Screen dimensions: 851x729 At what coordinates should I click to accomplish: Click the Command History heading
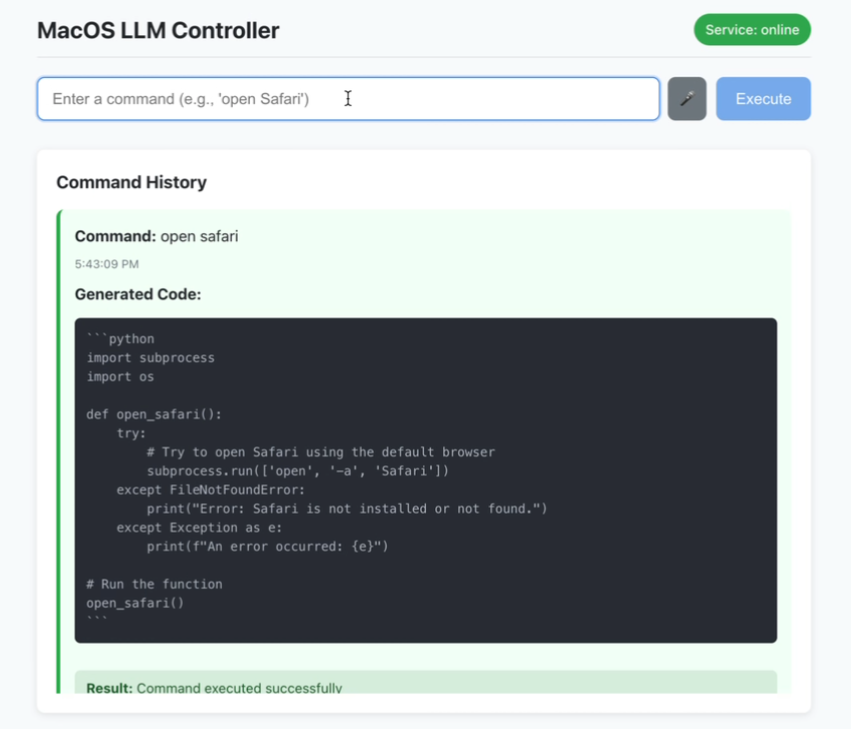pyautogui.click(x=131, y=182)
